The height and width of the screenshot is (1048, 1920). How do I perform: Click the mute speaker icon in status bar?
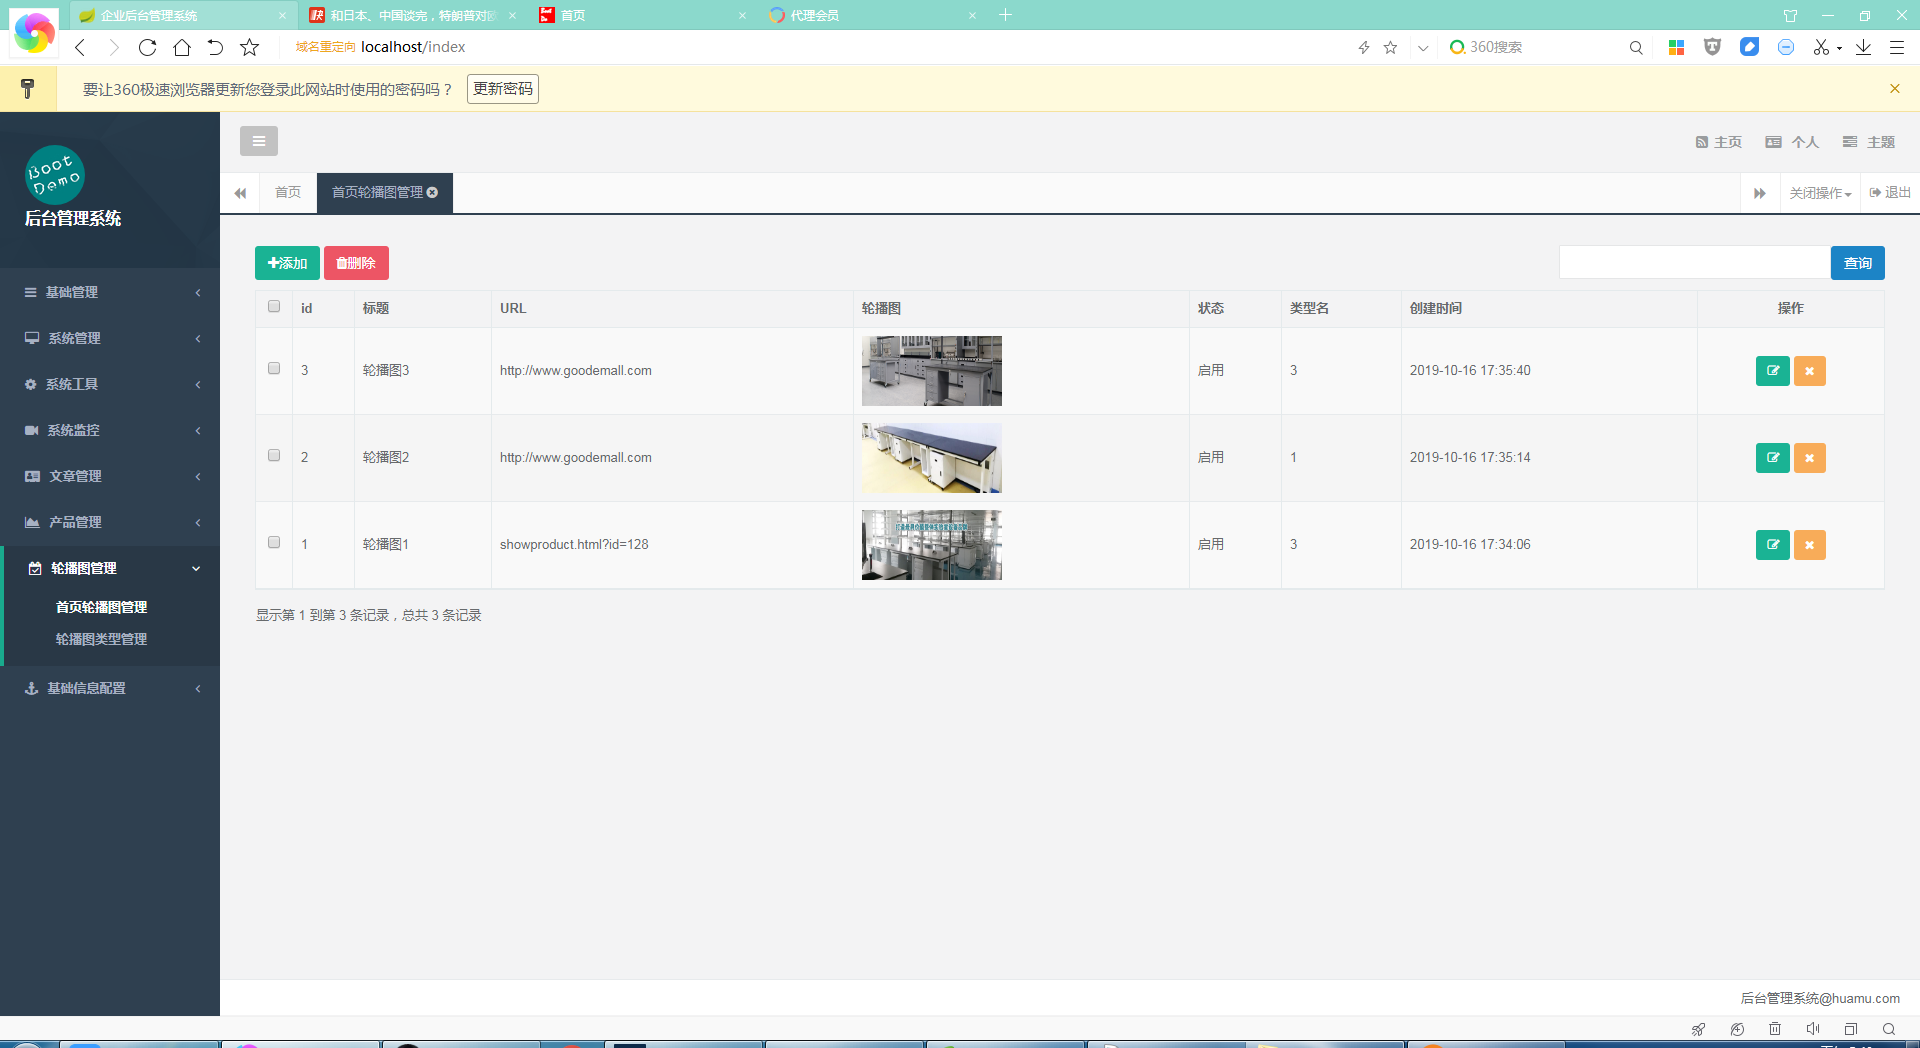coord(1813,1029)
